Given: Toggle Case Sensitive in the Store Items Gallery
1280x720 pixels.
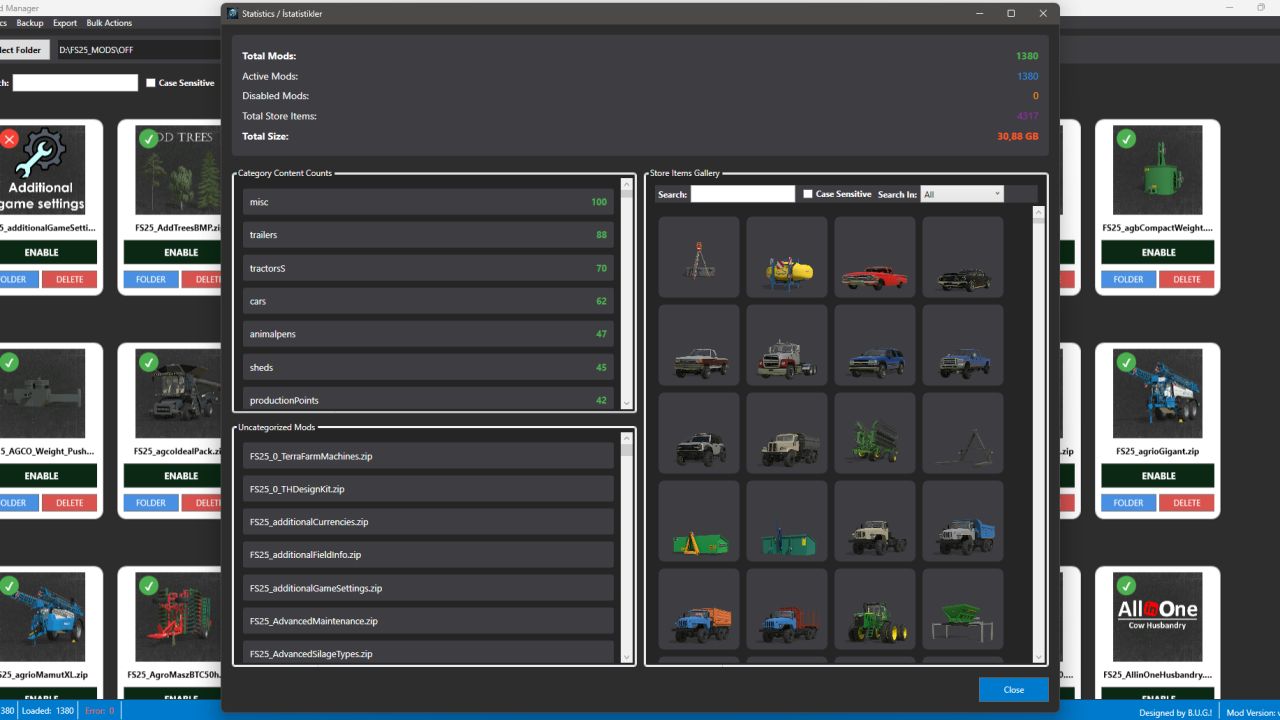Looking at the screenshot, I should pos(810,193).
